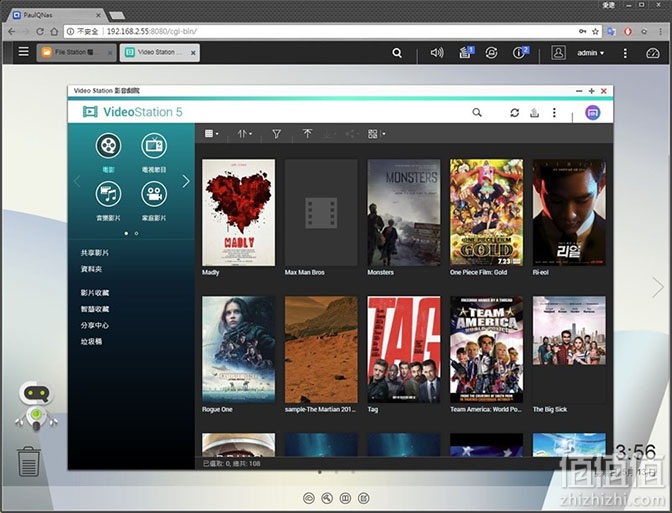The image size is (672, 513).
Task: Open One Piece Film: Gold poster
Action: [486, 213]
